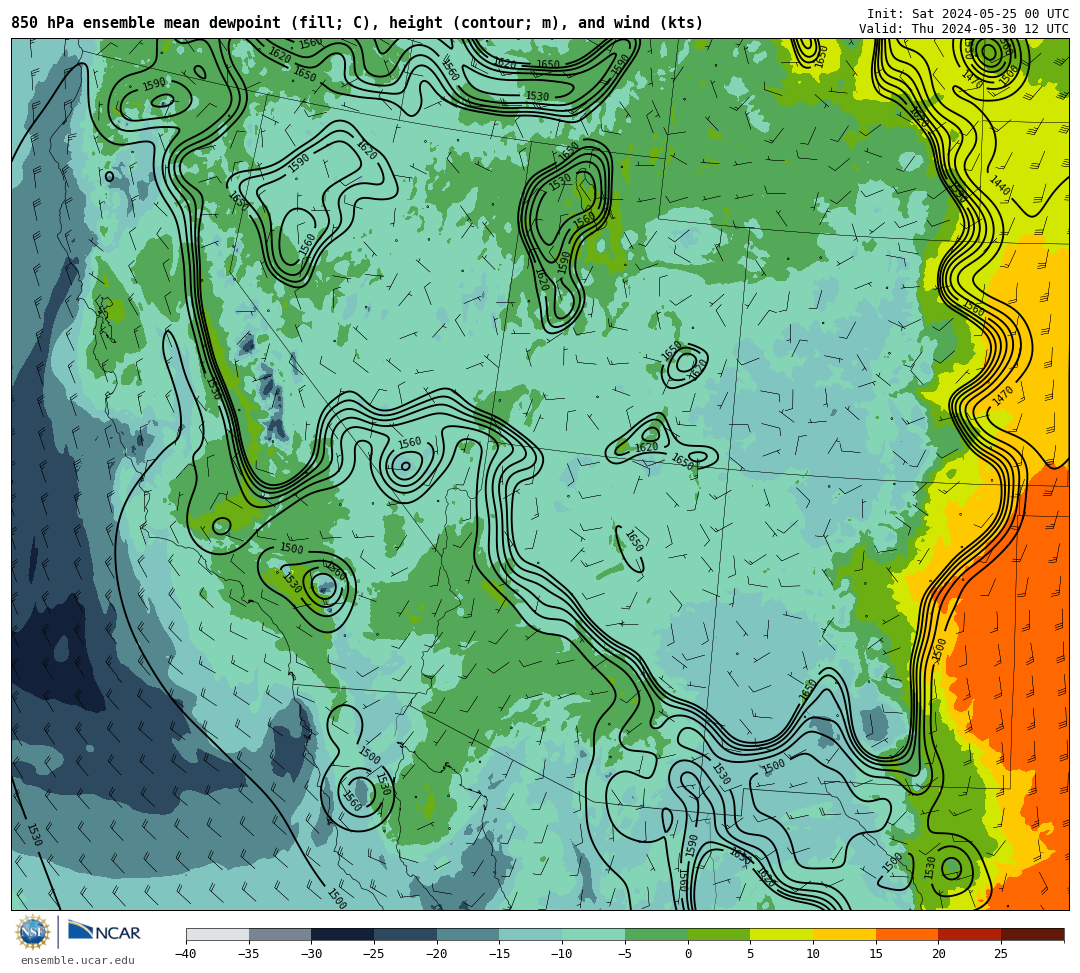Viewport: 1080px width, 973px height.
Task: Click the NCAR logo
Action: [x=104, y=932]
